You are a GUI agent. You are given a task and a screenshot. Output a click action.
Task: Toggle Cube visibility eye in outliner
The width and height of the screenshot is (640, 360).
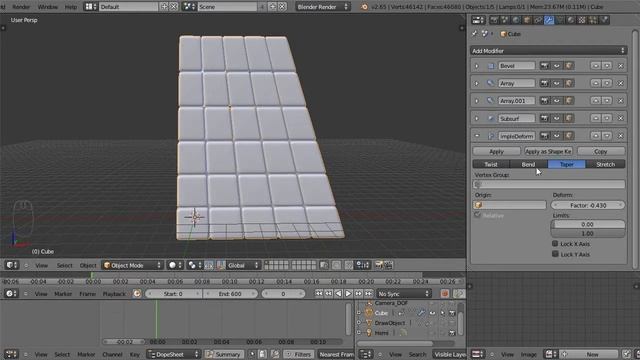coord(432,313)
